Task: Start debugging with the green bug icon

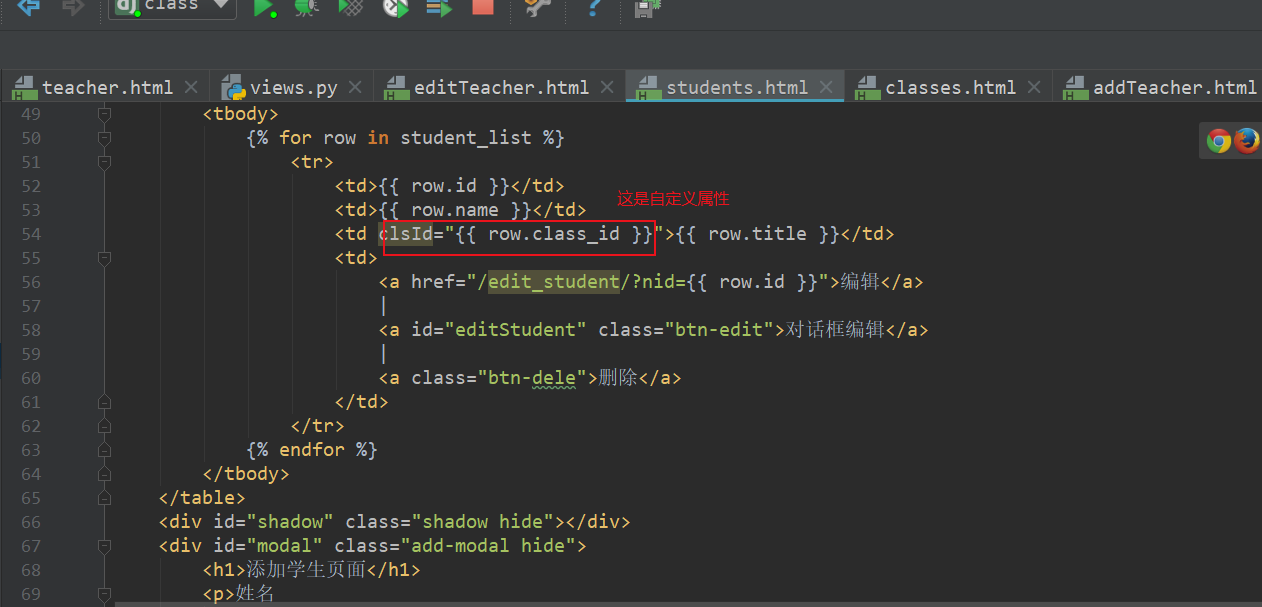Action: (306, 8)
